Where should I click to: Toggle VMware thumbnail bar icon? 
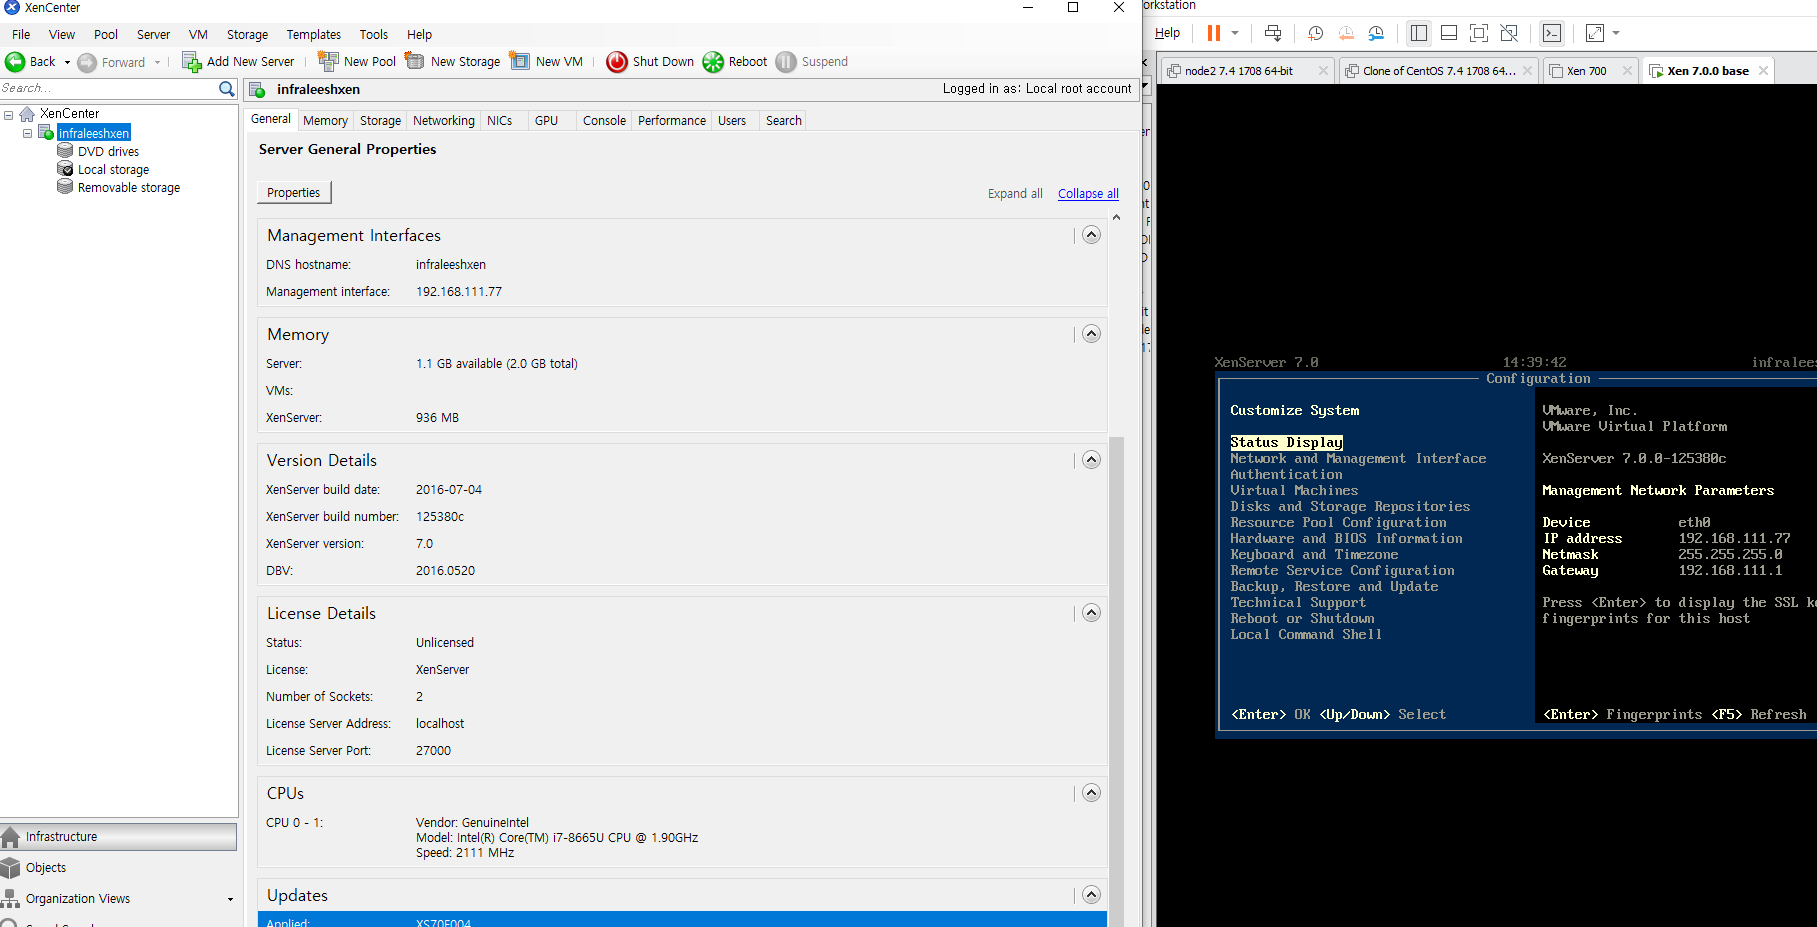coord(1449,33)
